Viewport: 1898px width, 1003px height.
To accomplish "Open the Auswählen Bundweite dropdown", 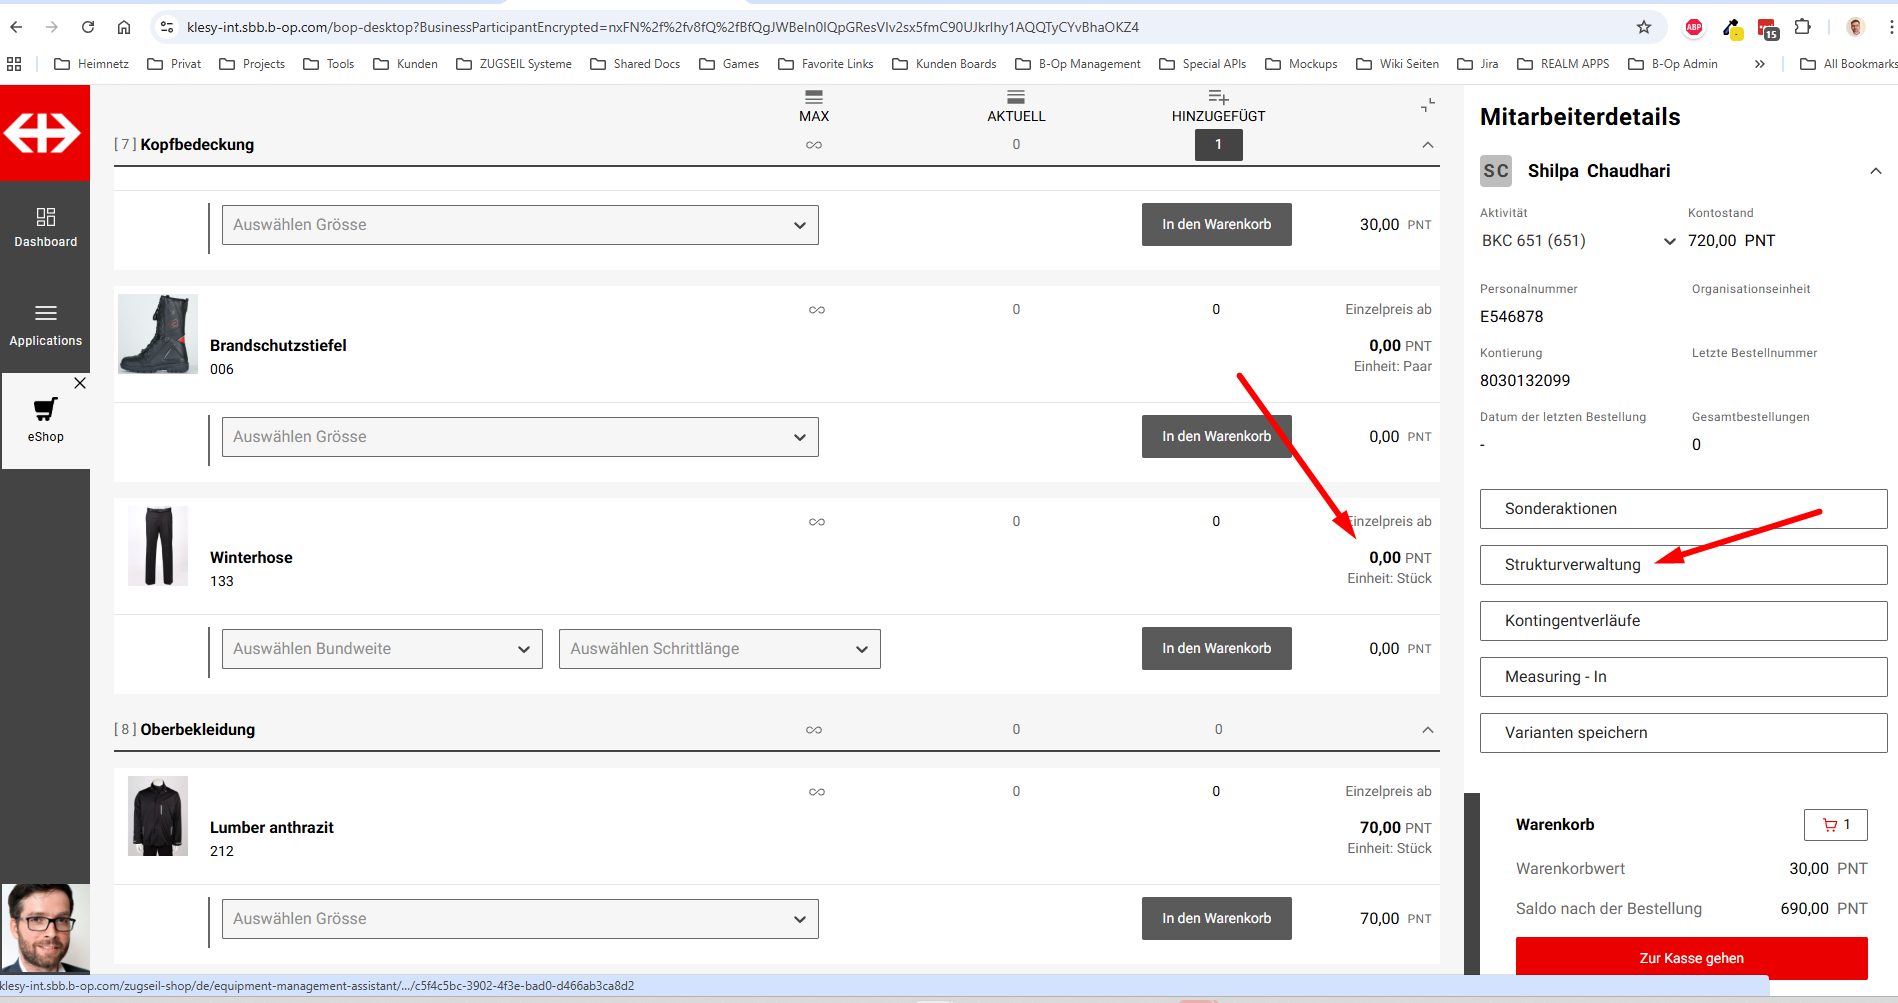I will point(382,649).
